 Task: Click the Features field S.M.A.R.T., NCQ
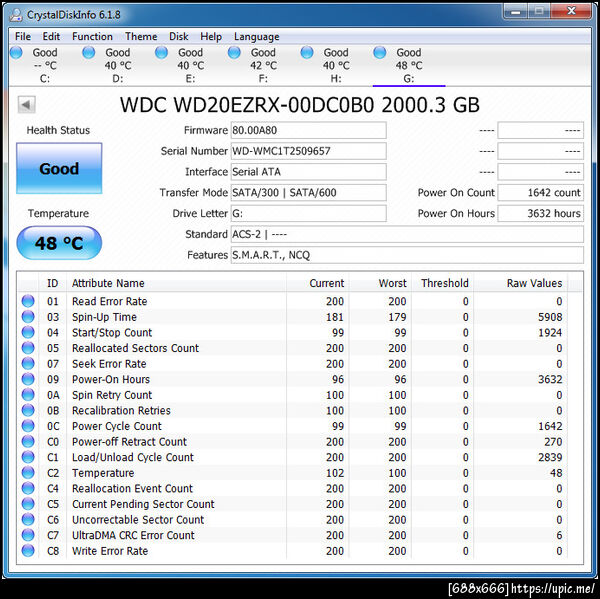point(407,255)
